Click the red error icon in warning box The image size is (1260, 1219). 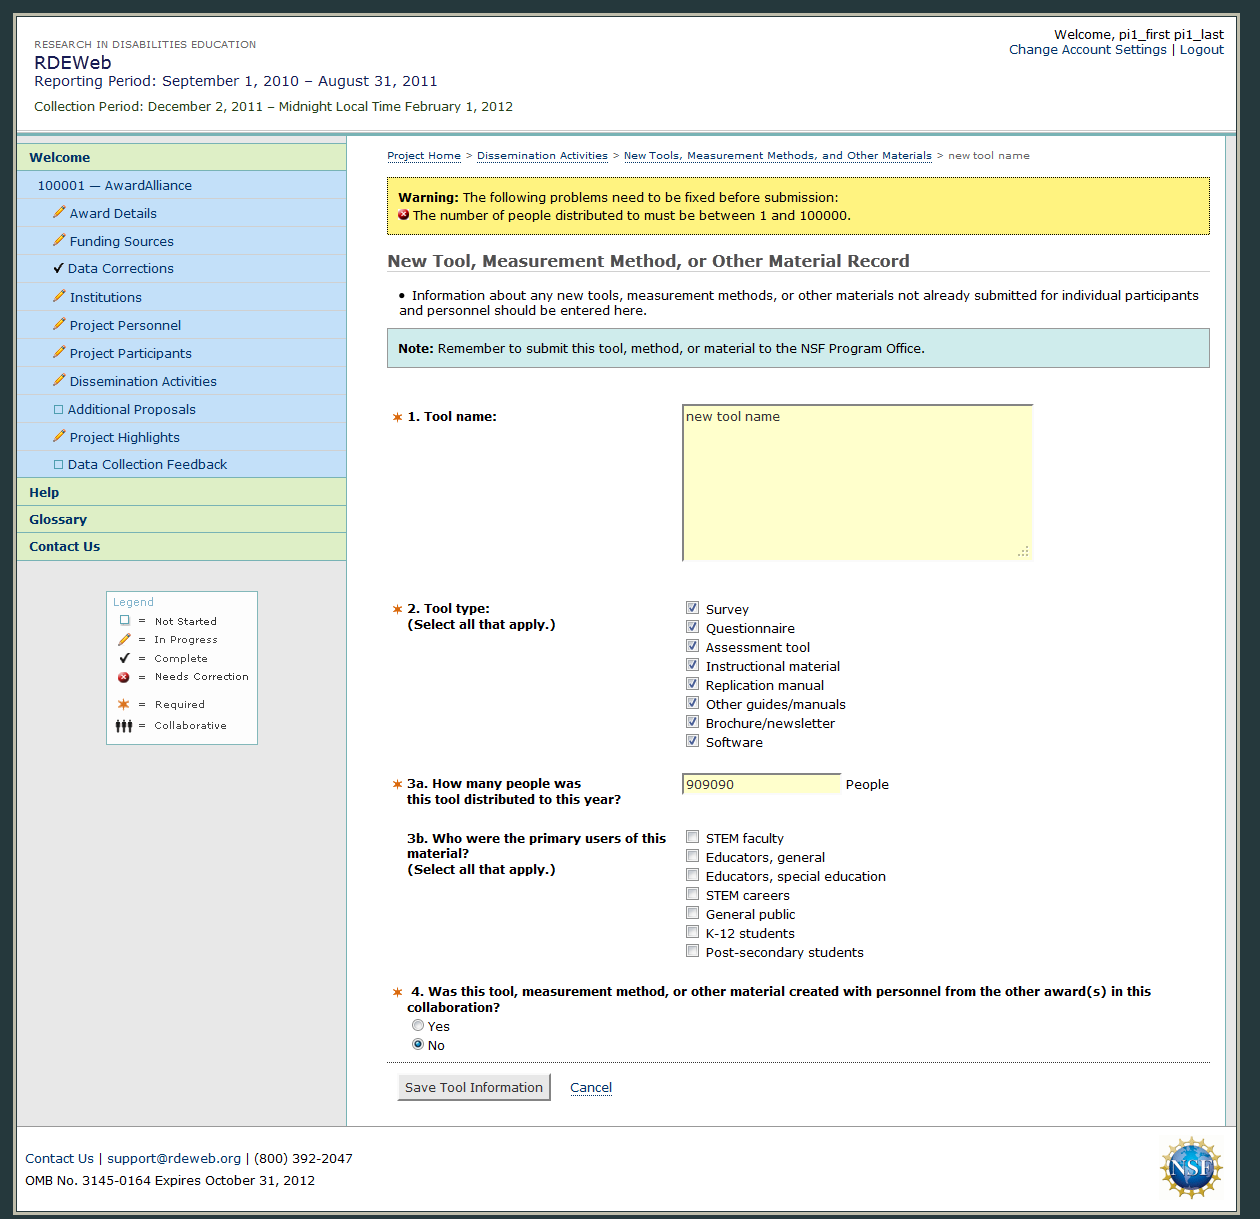[x=404, y=215]
